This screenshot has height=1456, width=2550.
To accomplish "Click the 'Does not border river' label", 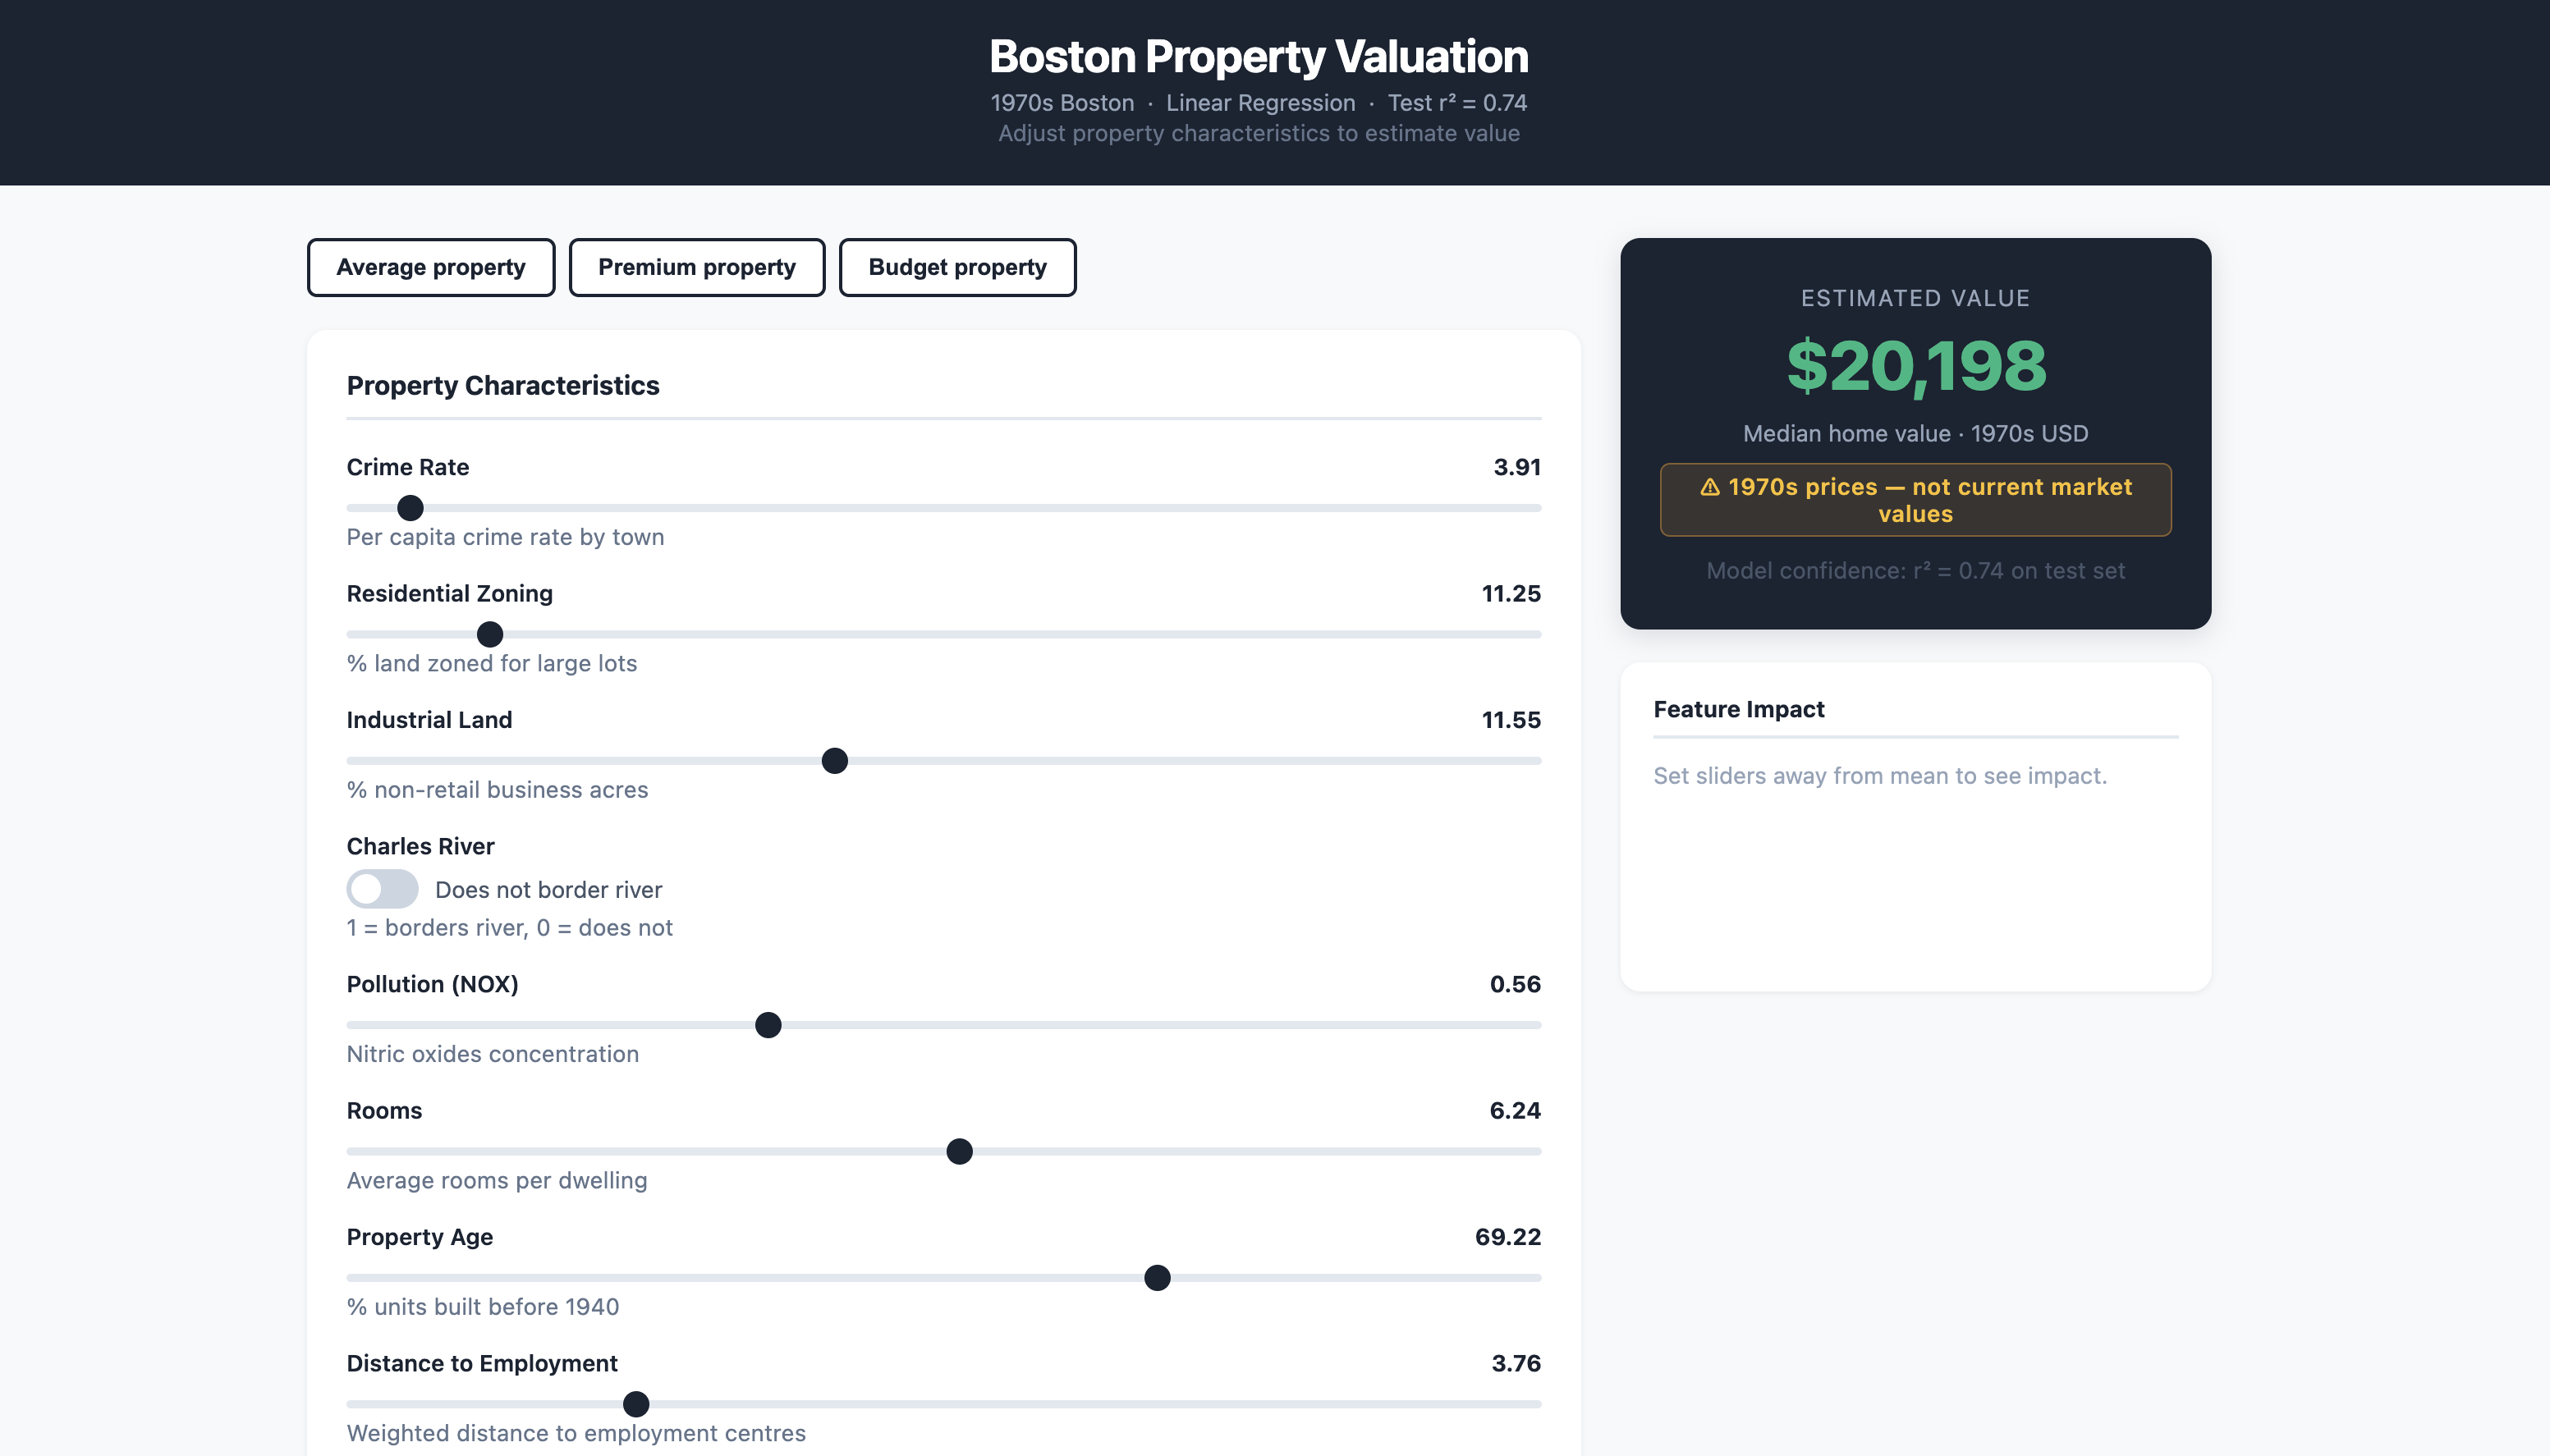I will pyautogui.click(x=548, y=890).
